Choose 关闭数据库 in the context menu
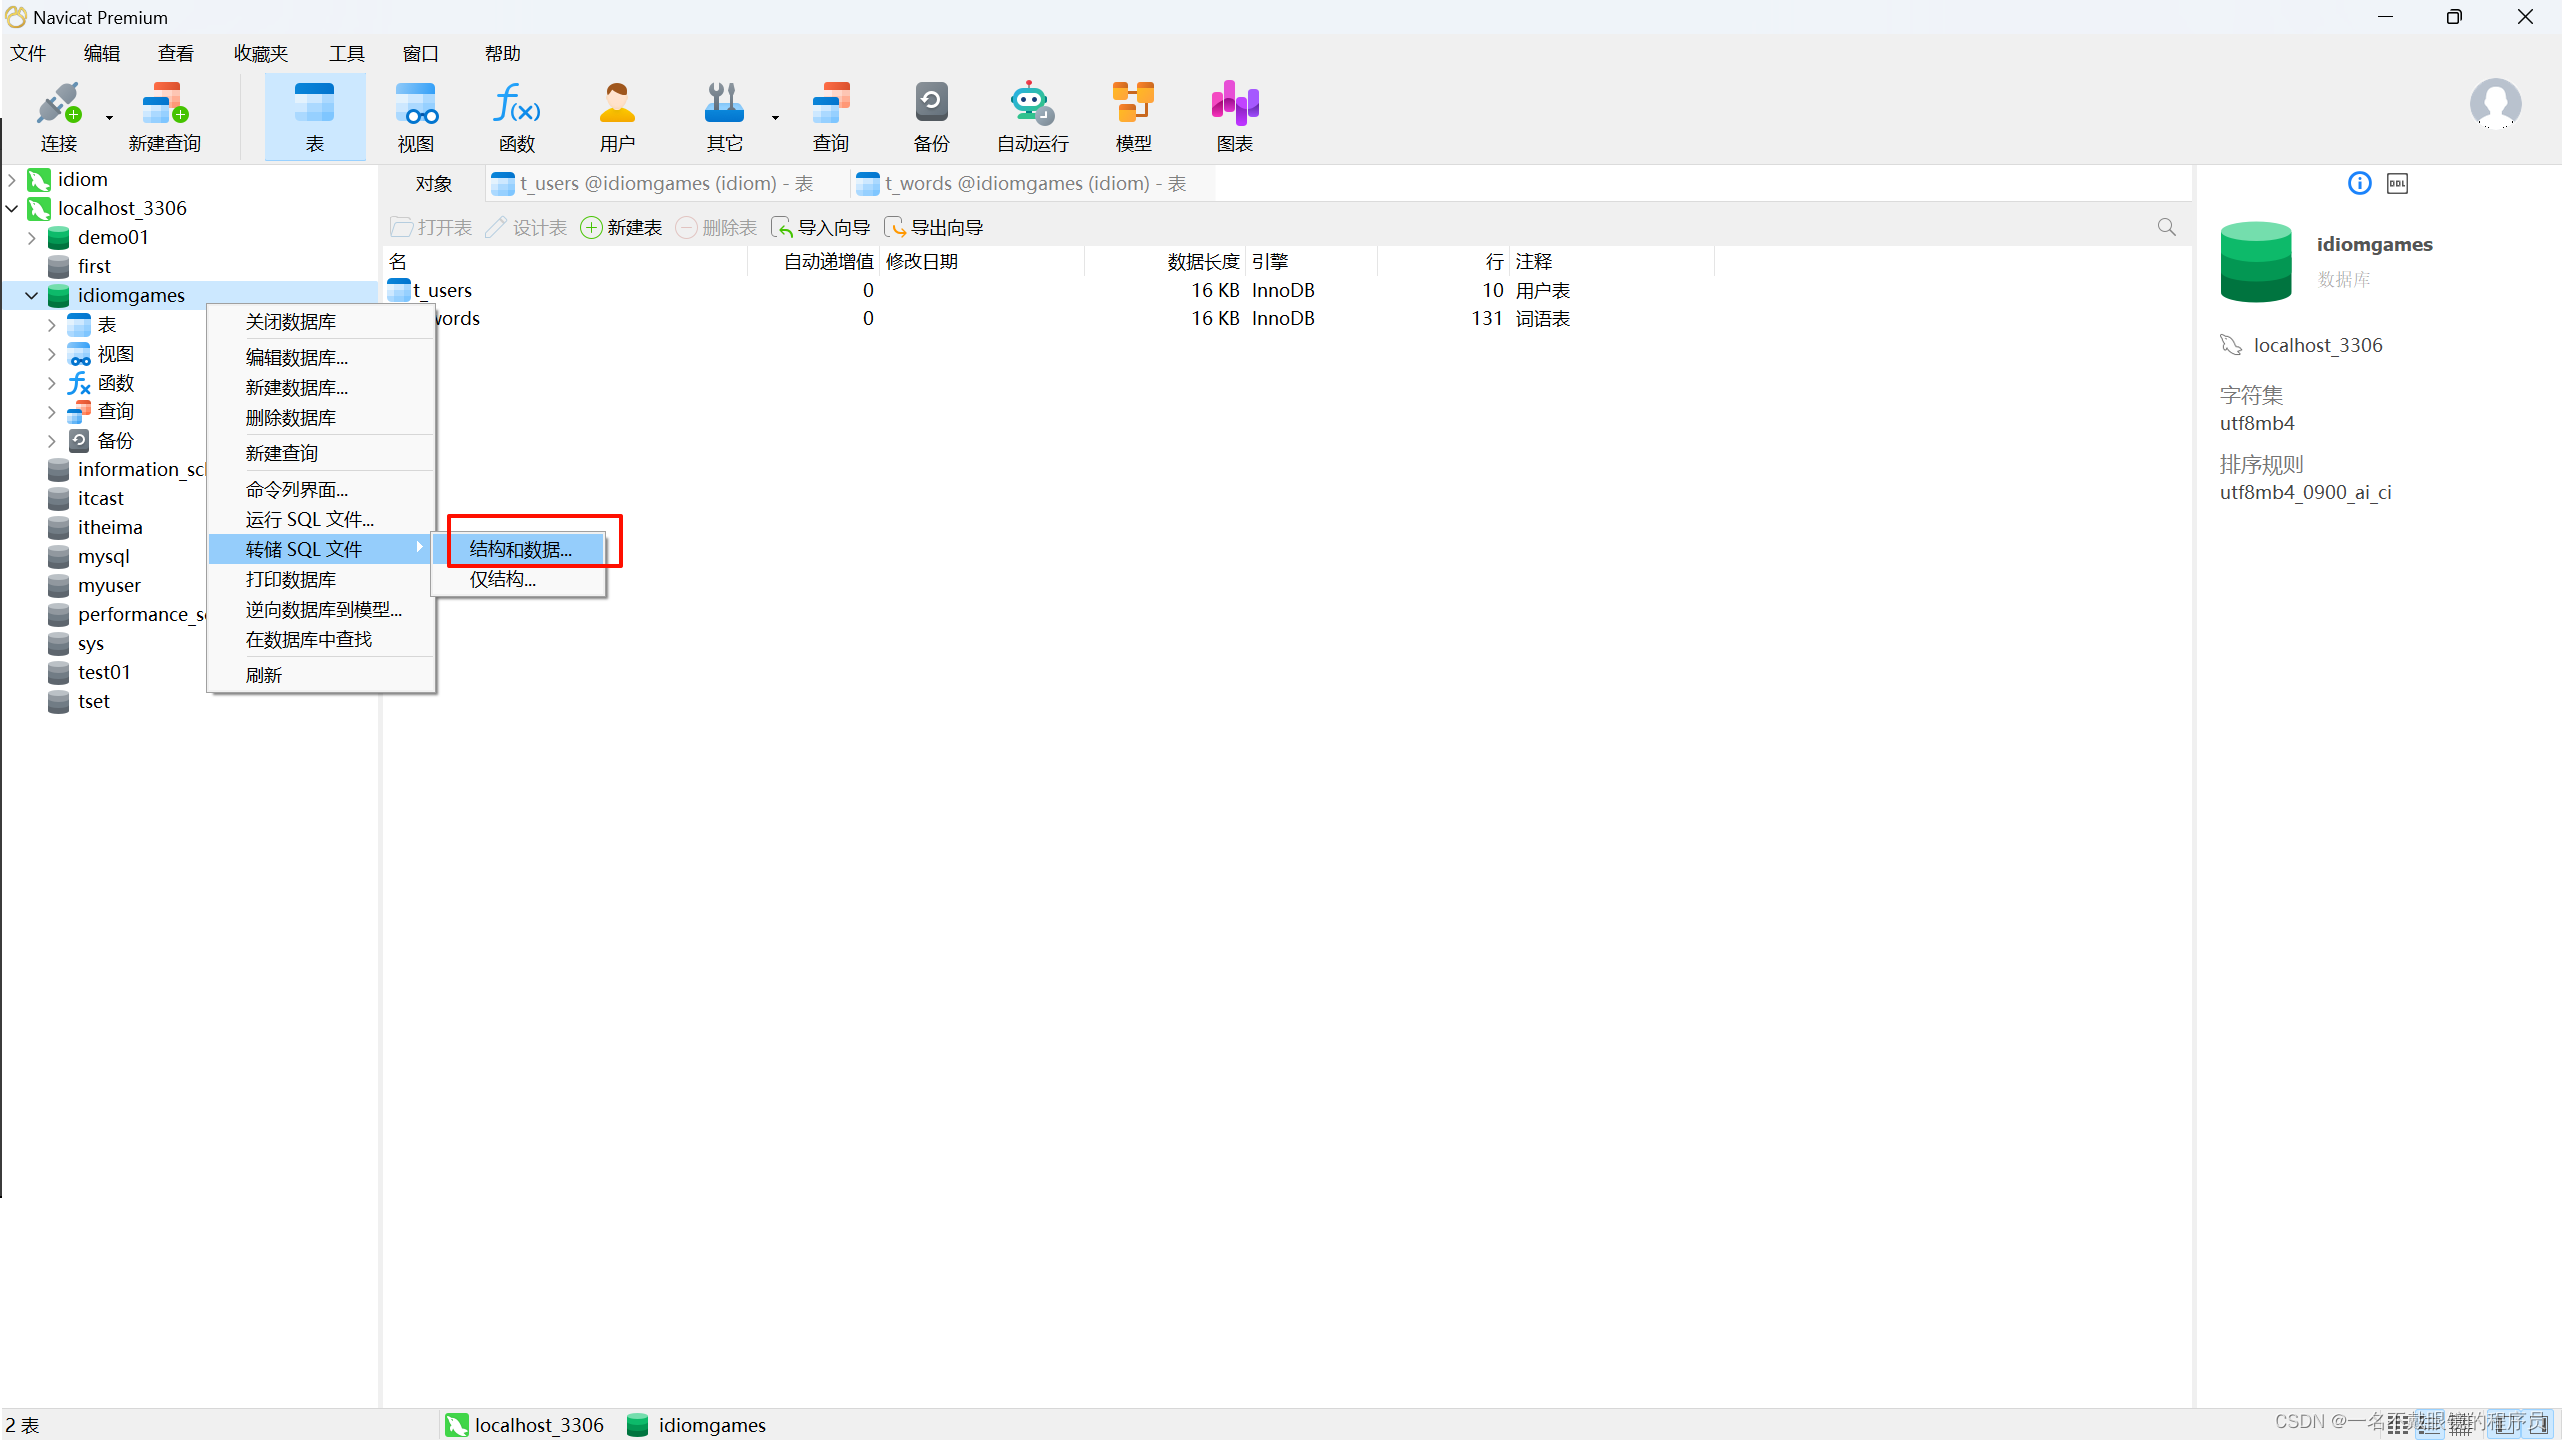 point(321,322)
